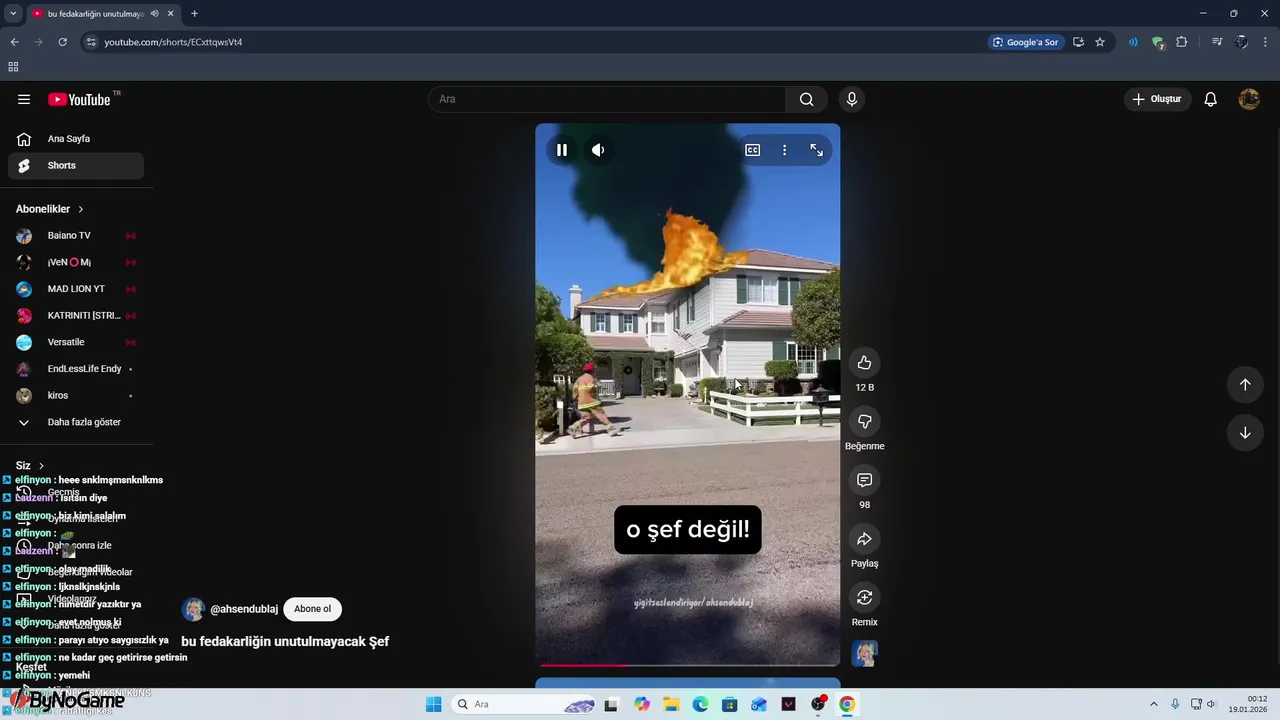Reload the current page

tap(62, 42)
